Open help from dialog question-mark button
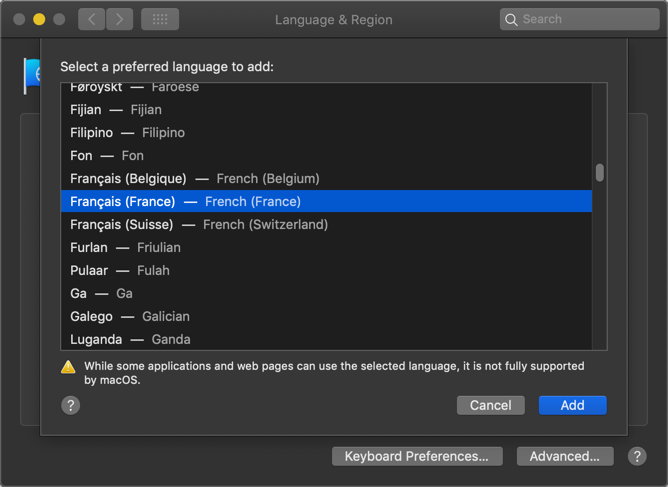 tap(70, 405)
